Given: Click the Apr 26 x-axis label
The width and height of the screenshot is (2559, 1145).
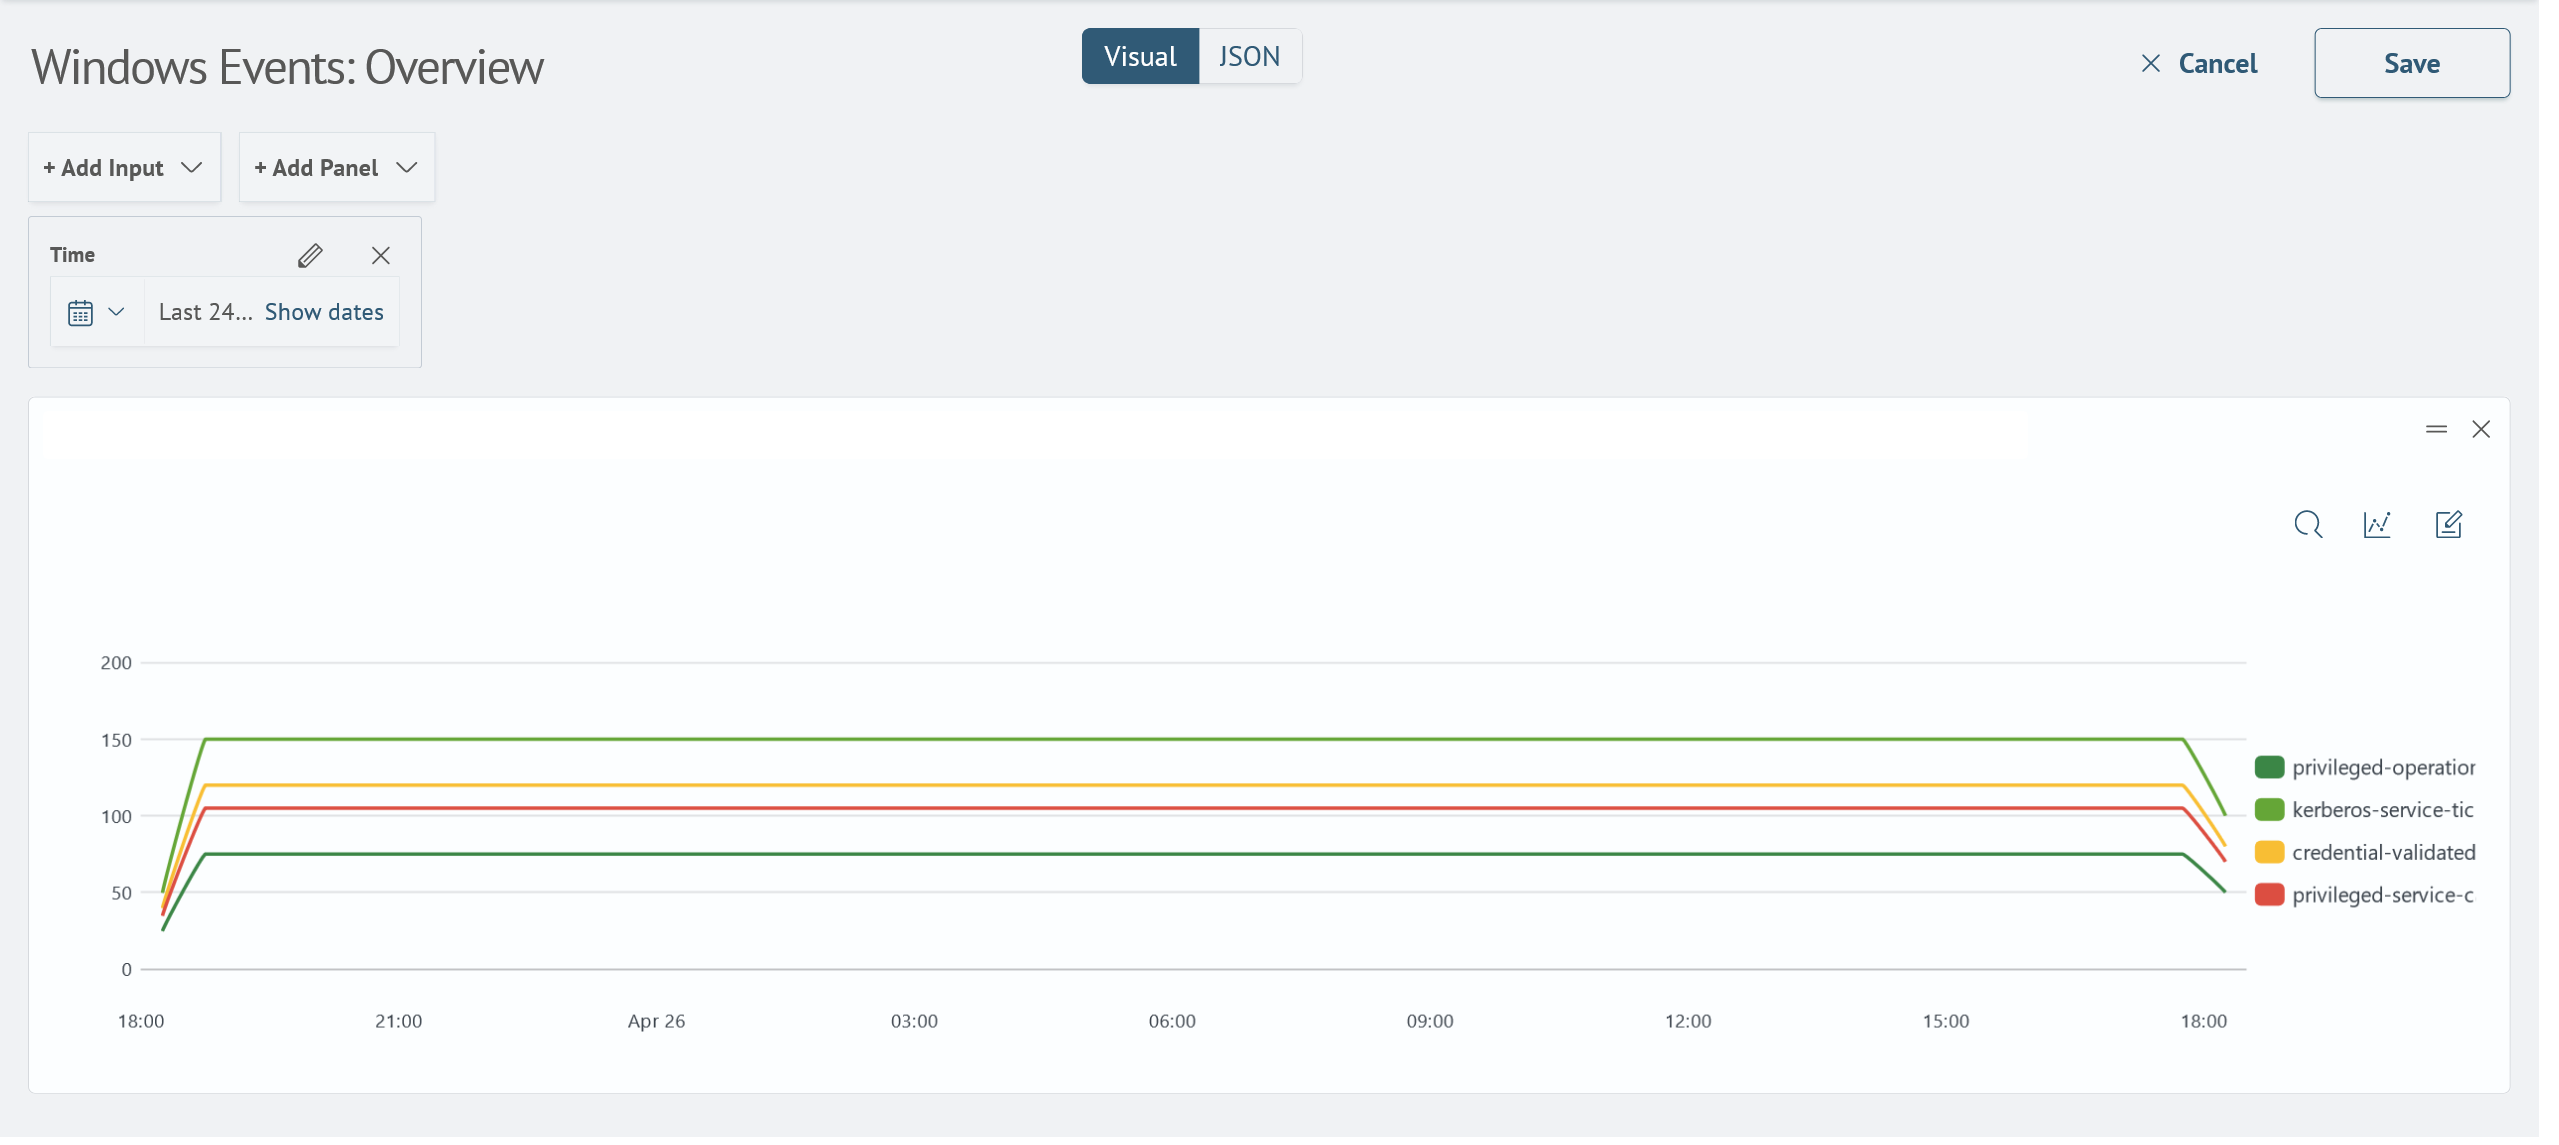Looking at the screenshot, I should click(656, 1022).
